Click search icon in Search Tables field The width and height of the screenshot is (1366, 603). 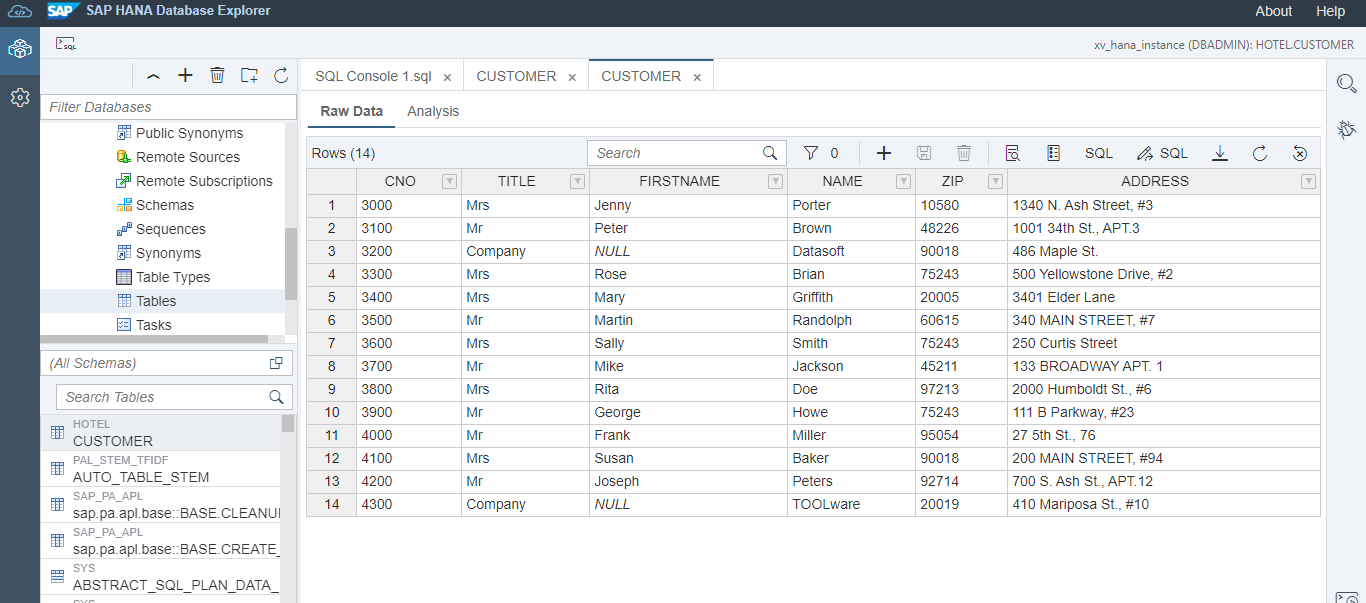(x=277, y=397)
